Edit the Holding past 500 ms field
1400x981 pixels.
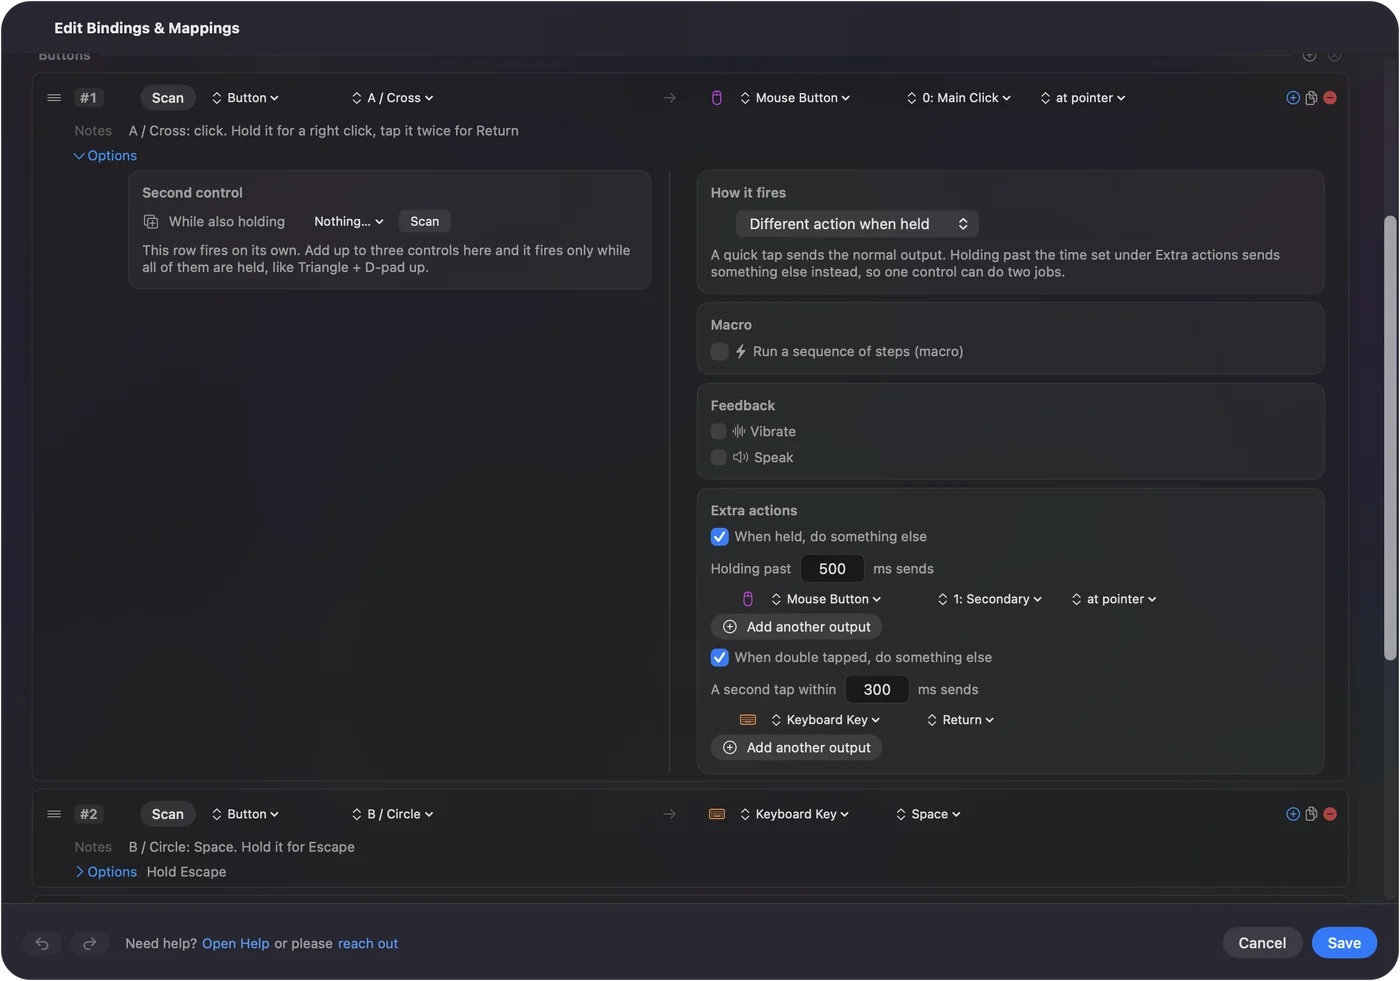pos(832,569)
